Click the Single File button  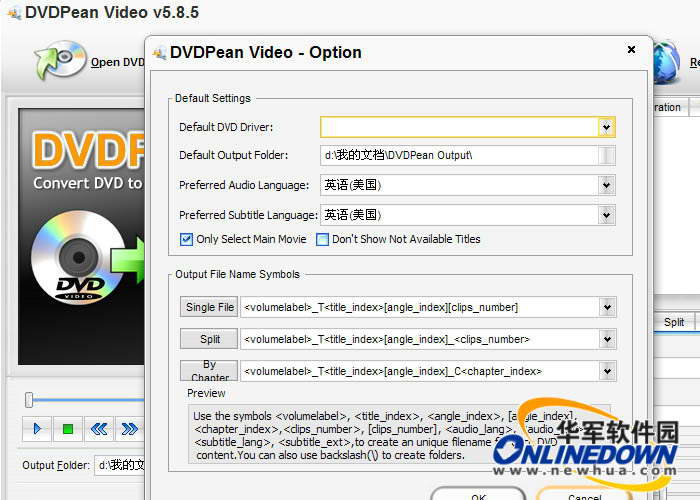pyautogui.click(x=209, y=307)
